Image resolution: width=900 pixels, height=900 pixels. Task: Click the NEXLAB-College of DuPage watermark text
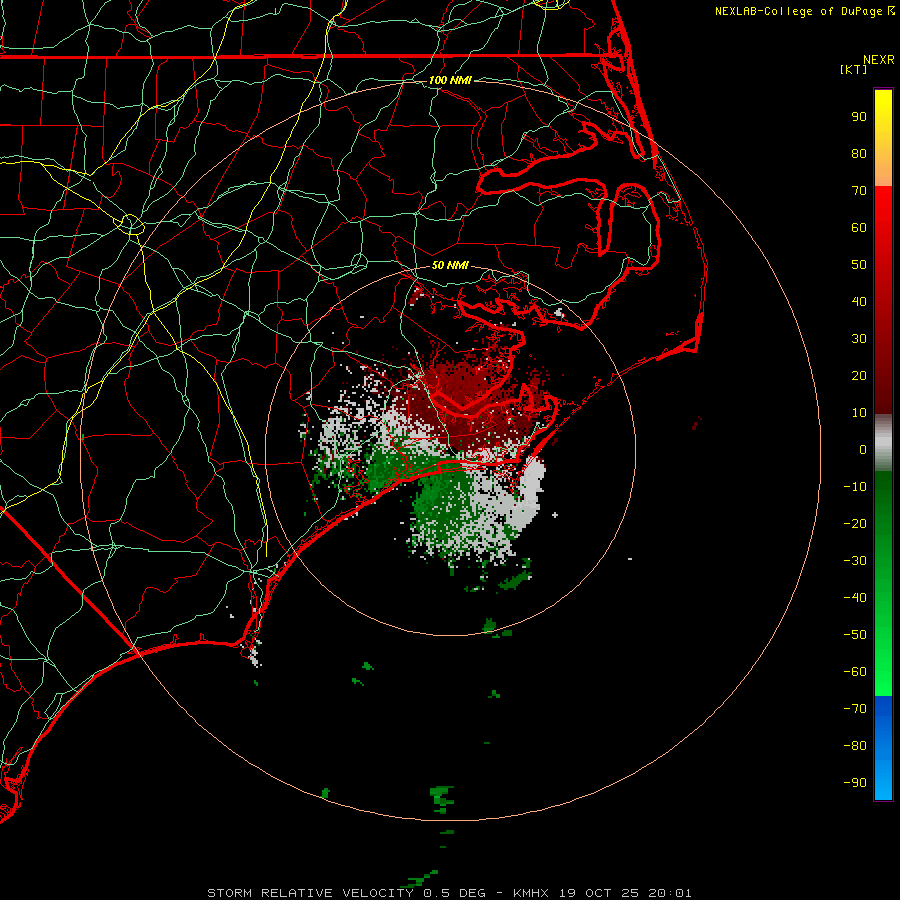point(804,11)
